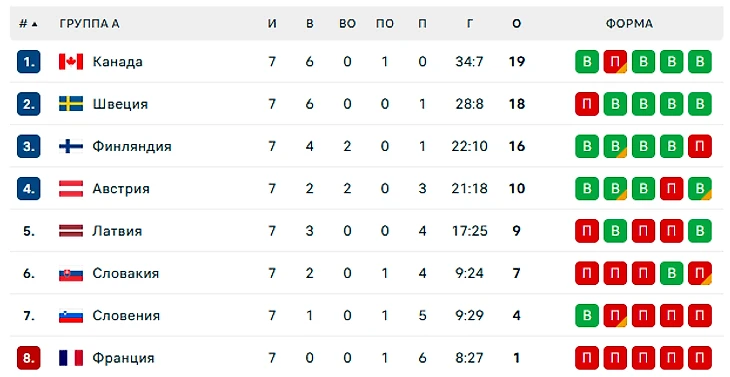Click the blue rank 1 badge
This screenshot has height=377, width=730.
28,61
